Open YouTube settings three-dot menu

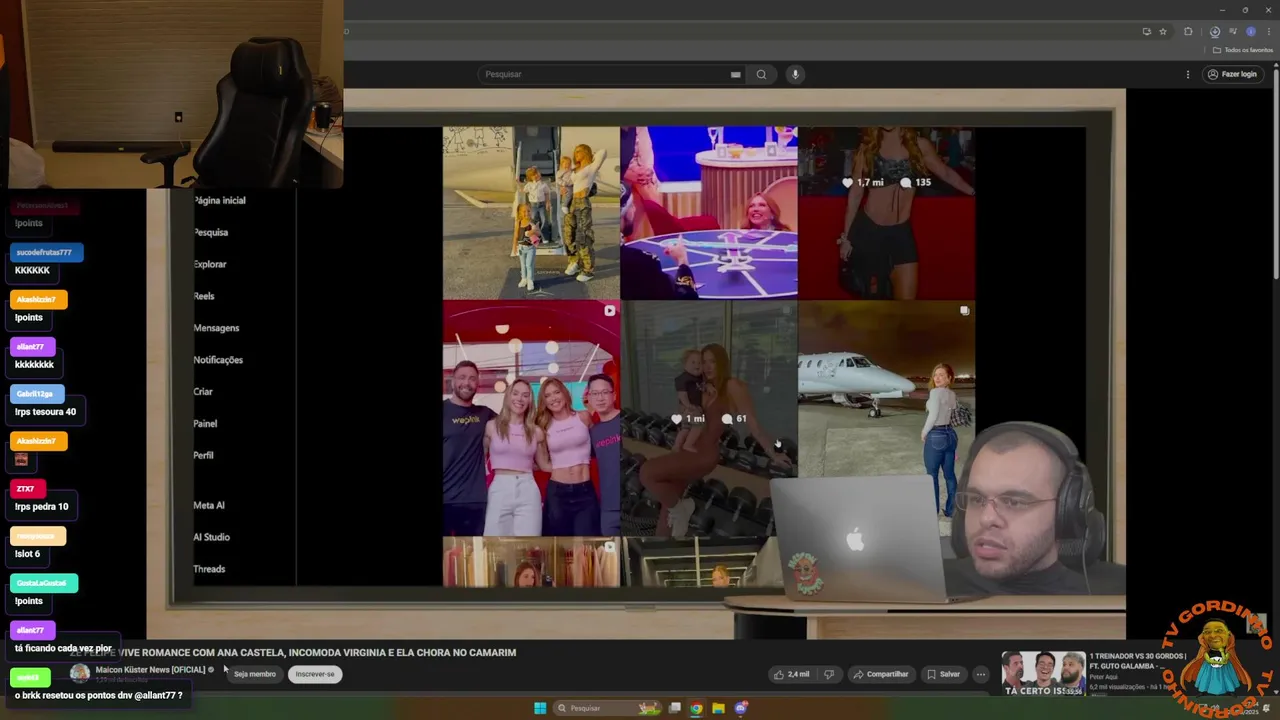click(x=1188, y=74)
